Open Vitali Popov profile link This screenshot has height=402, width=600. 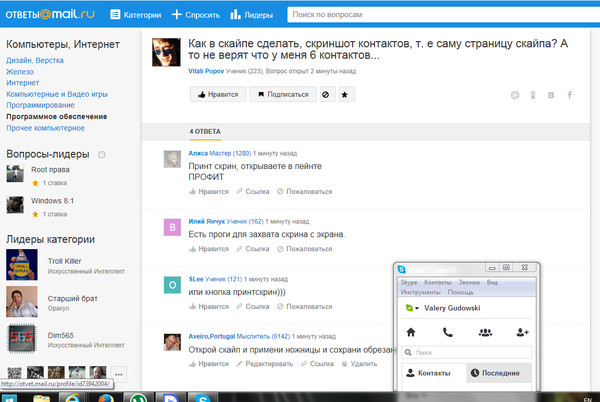click(x=206, y=71)
